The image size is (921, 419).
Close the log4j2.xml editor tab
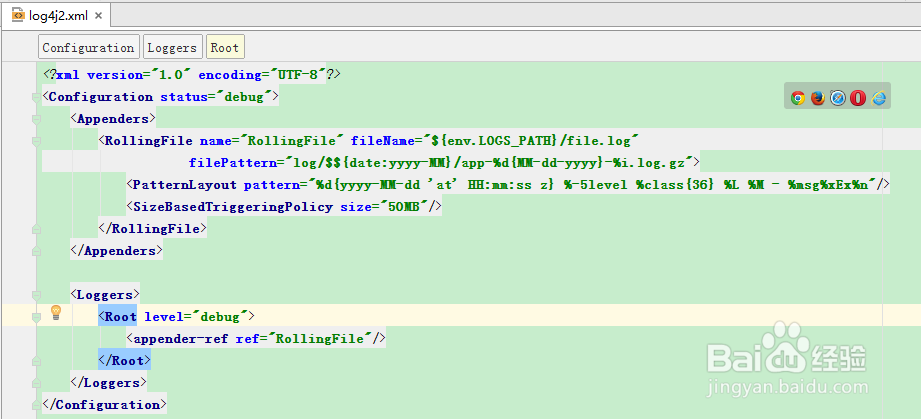point(98,16)
